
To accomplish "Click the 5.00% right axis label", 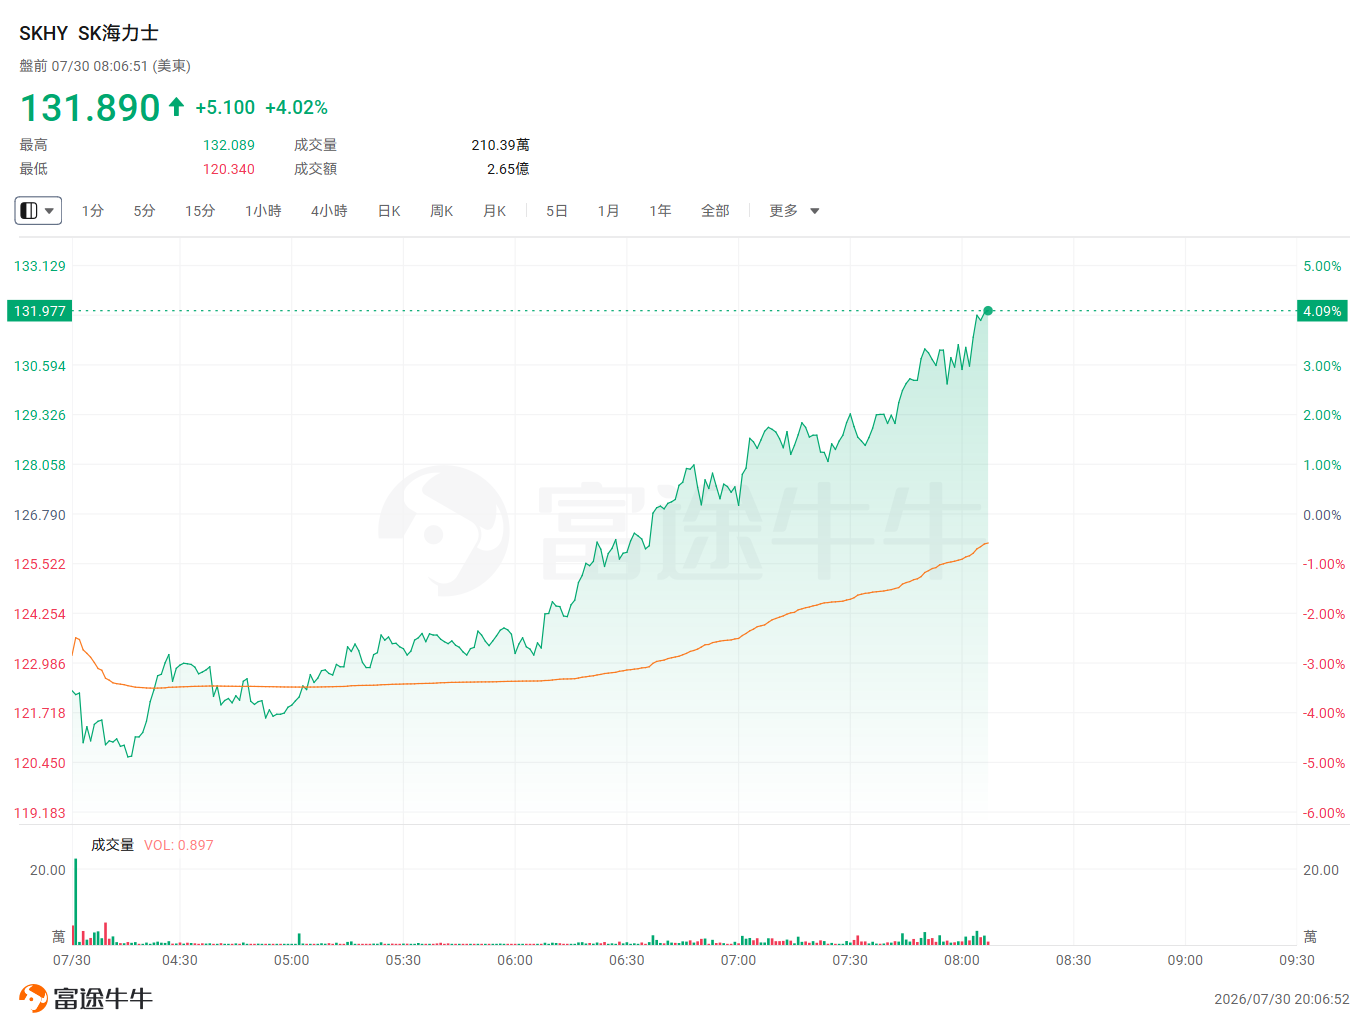I will [1322, 266].
